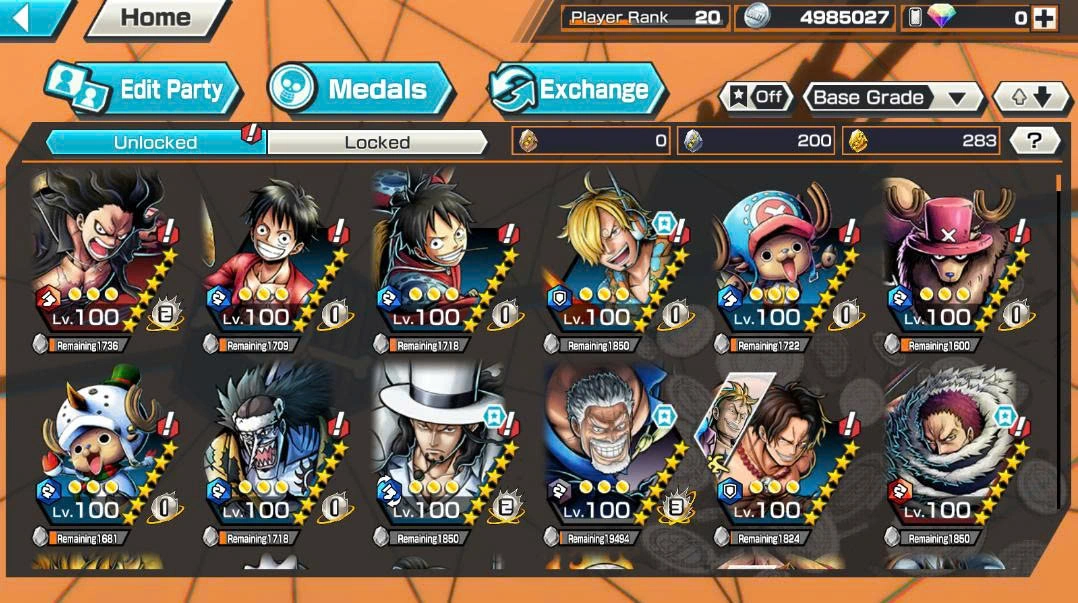Switch to the Locked tab
Viewport: 1078px width, 603px height.
pyautogui.click(x=377, y=142)
